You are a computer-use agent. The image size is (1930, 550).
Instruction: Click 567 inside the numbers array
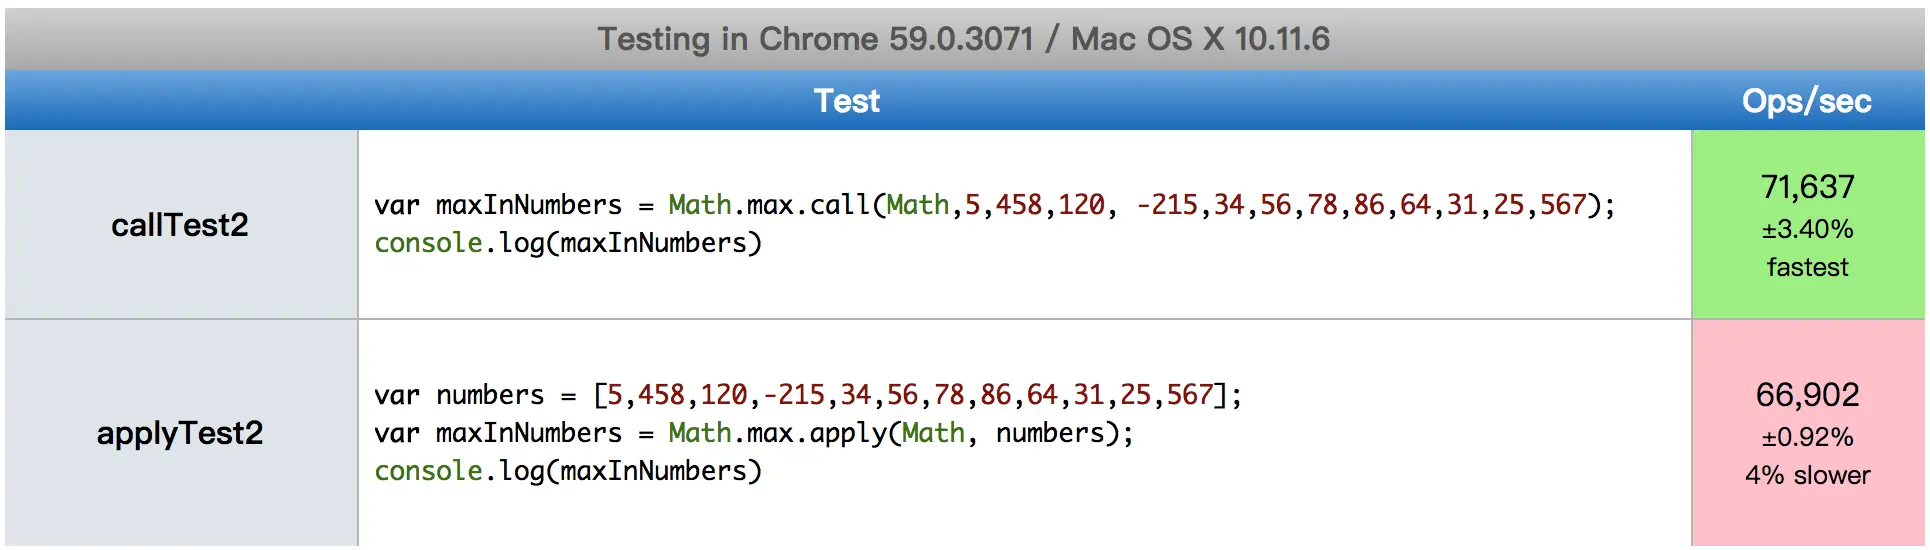(x=1189, y=395)
